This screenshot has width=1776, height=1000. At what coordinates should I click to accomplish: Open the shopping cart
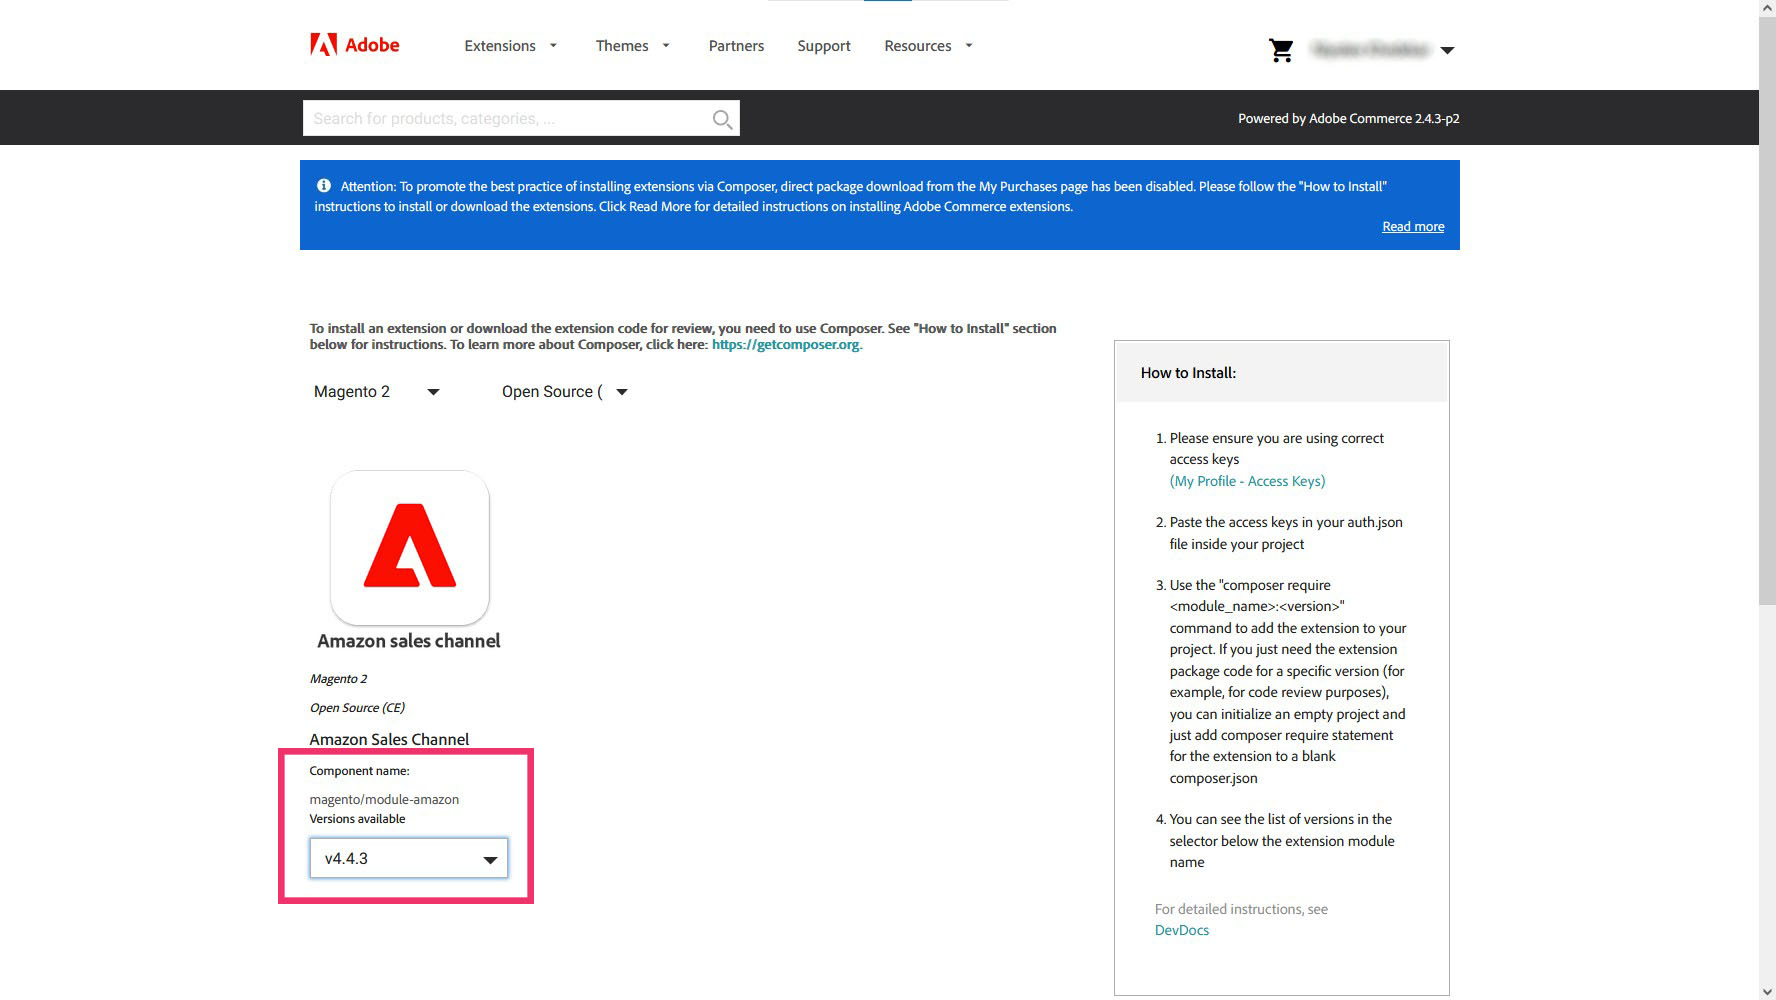[x=1281, y=50]
